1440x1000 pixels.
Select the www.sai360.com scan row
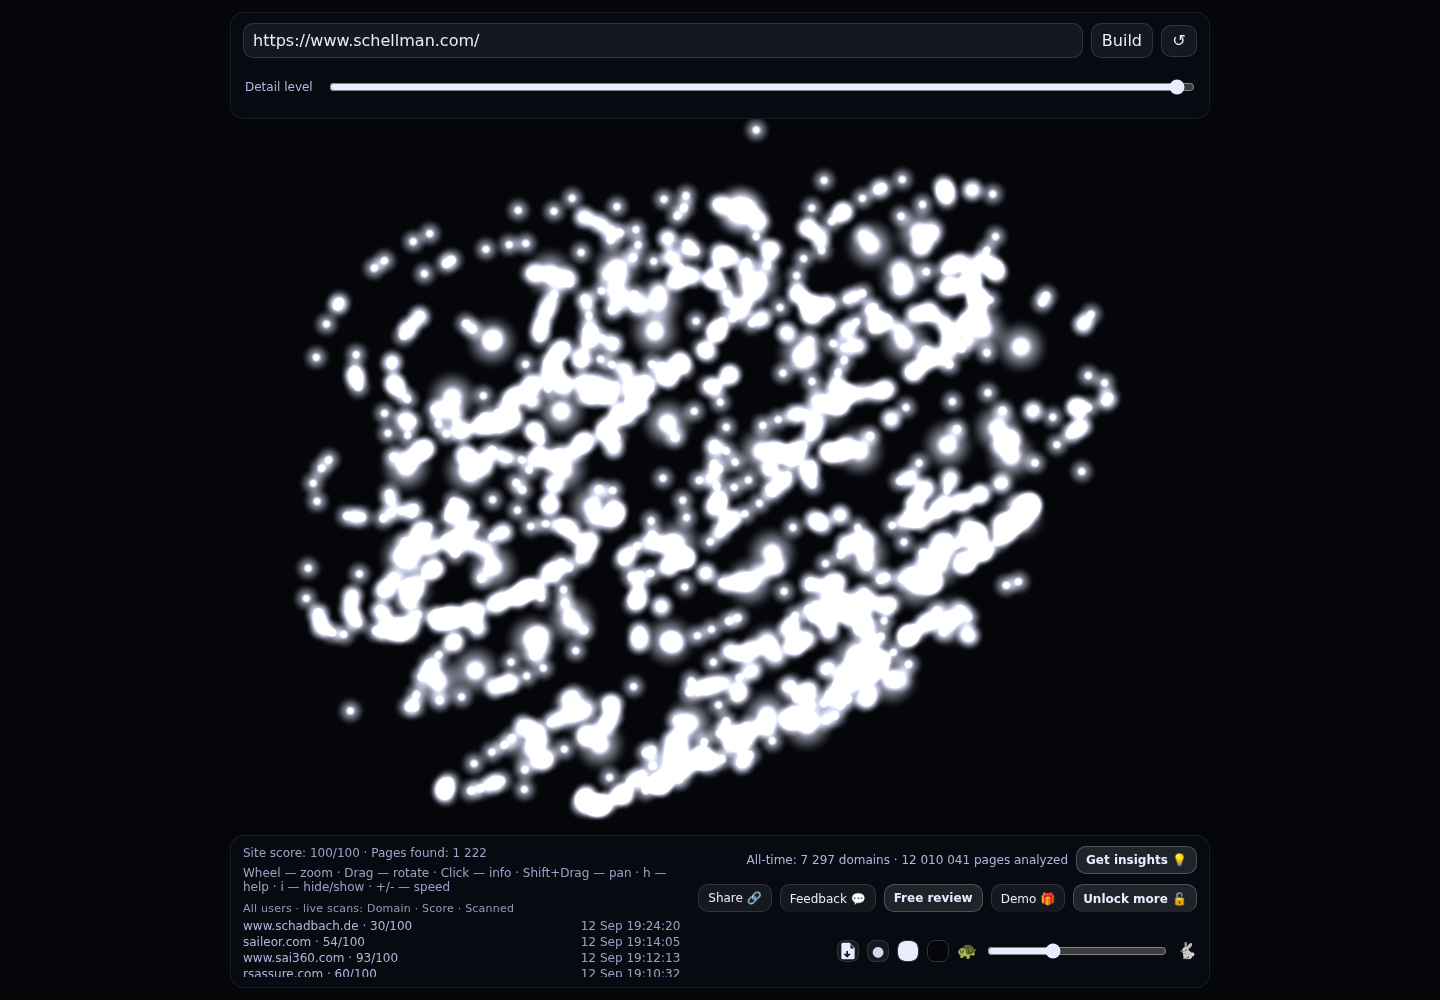tap(461, 958)
